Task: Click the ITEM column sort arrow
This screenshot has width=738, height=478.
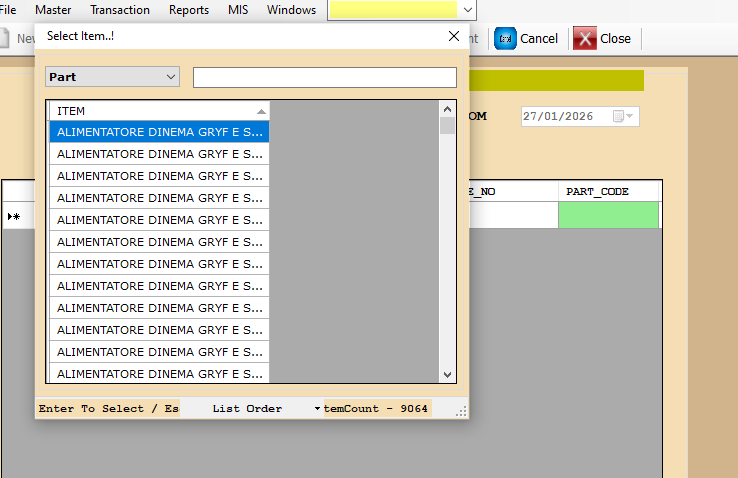Action: [x=261, y=111]
